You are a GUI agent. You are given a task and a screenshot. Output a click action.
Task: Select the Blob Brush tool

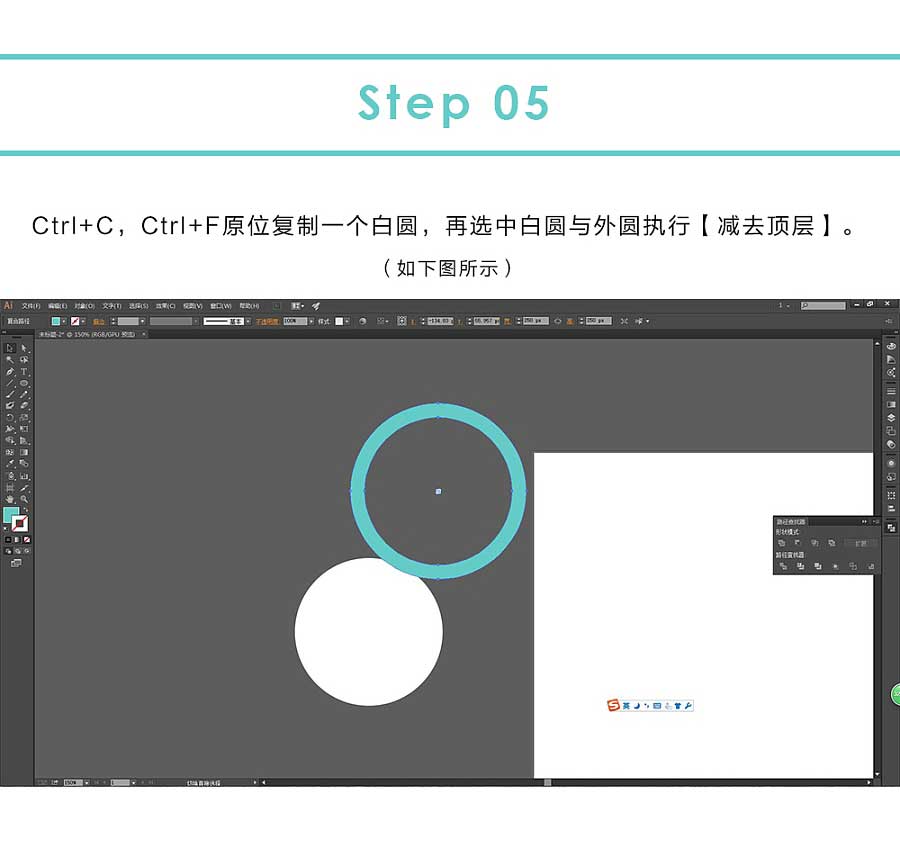[x=10, y=406]
